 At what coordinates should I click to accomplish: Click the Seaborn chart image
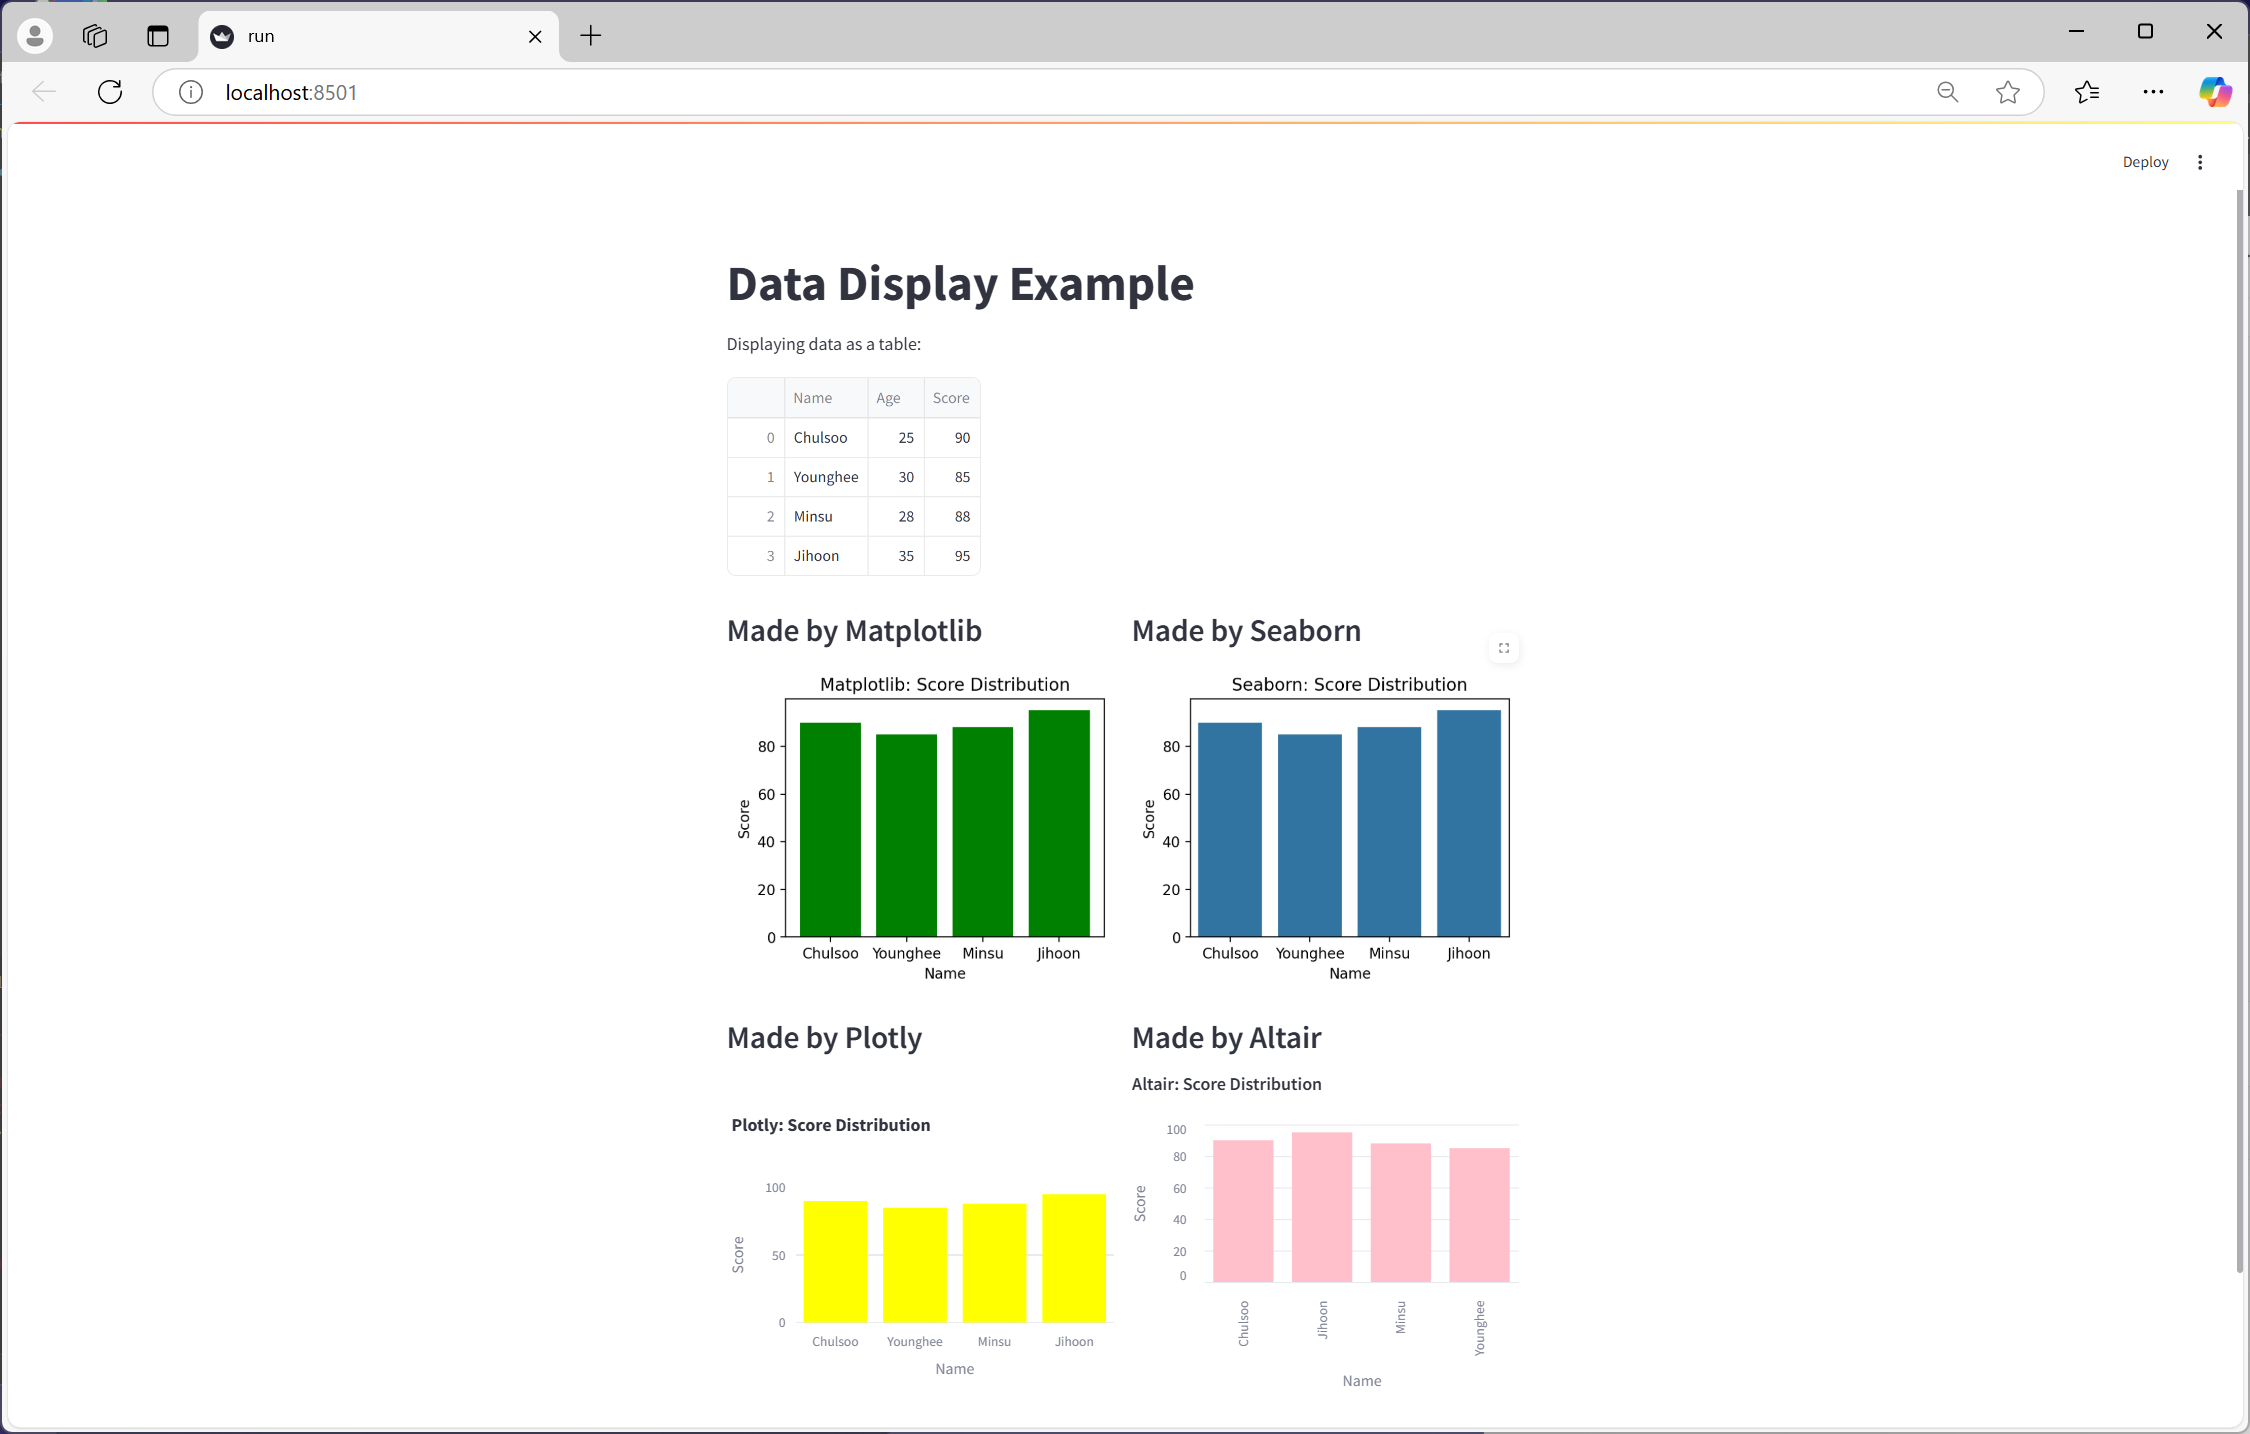click(x=1325, y=828)
